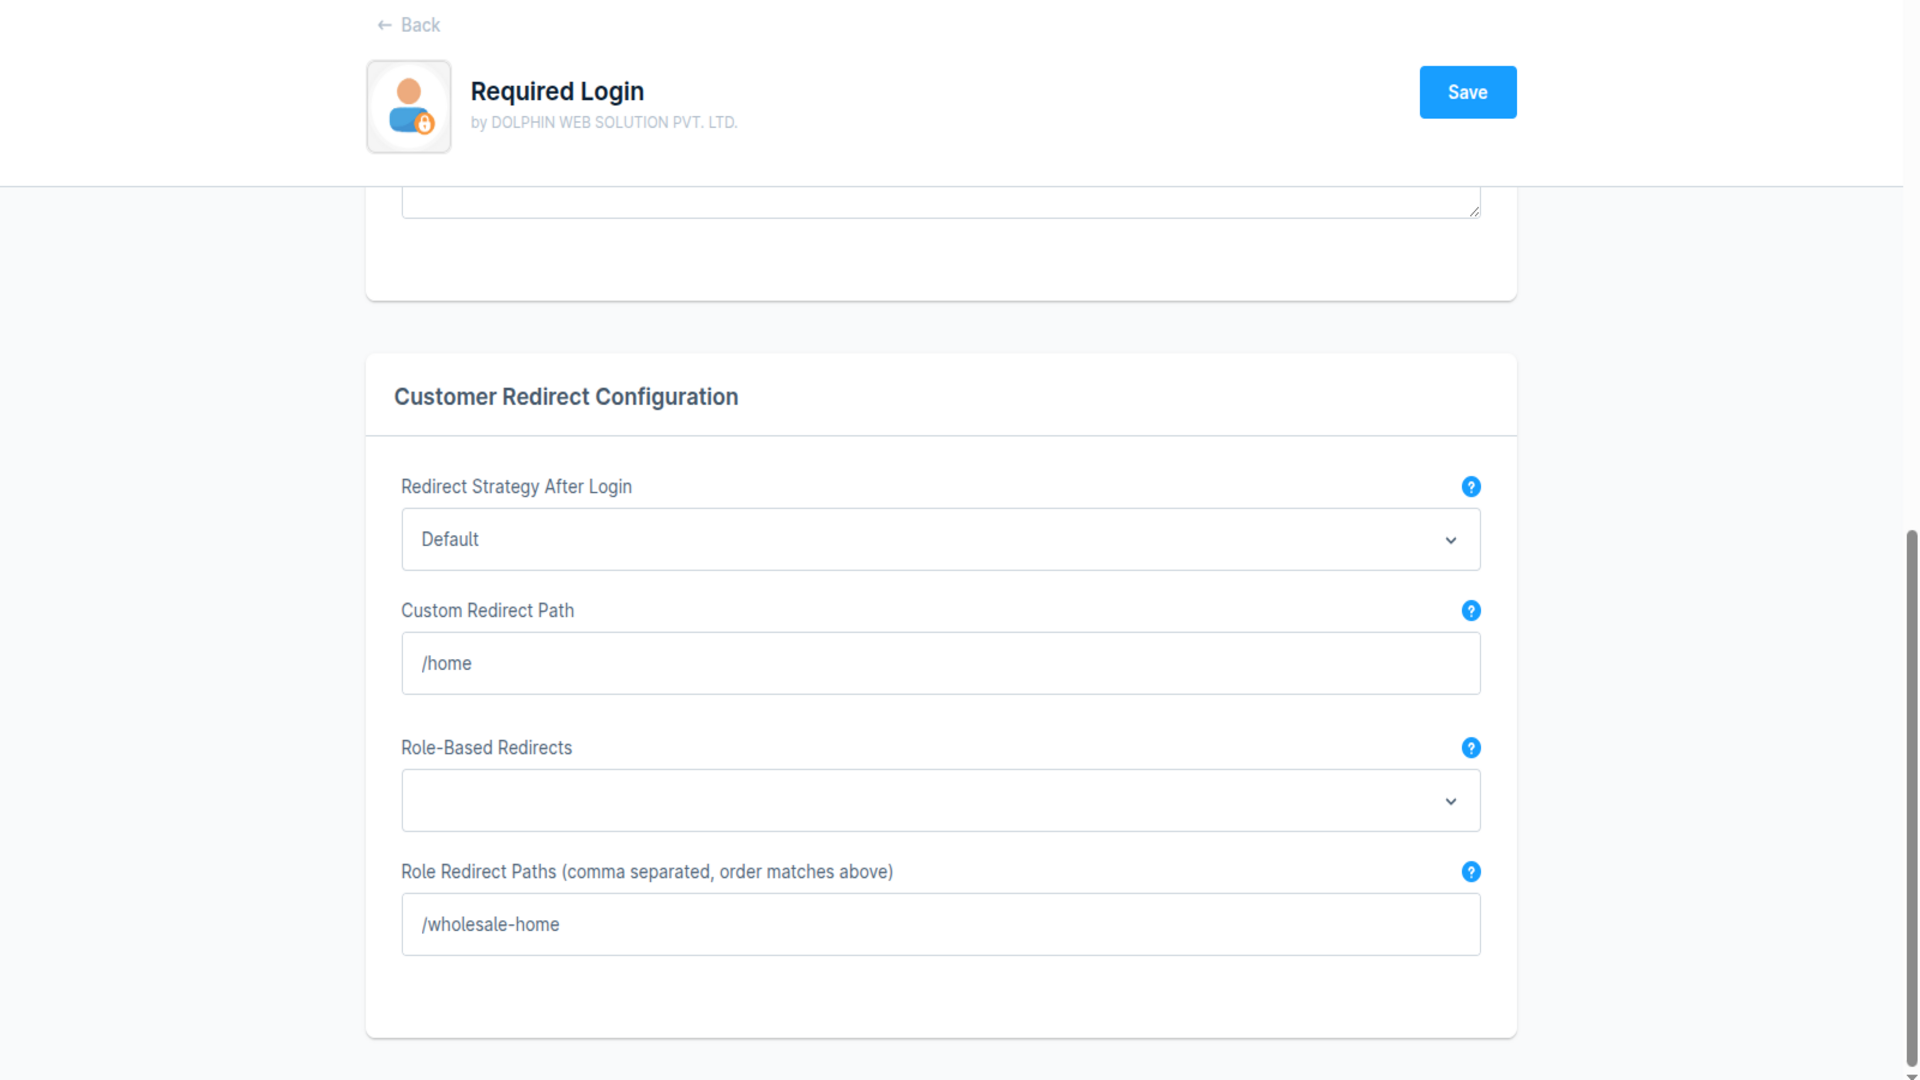Expand the Role-Based Redirects dropdown
The height and width of the screenshot is (1080, 1920).
pyautogui.click(x=940, y=801)
